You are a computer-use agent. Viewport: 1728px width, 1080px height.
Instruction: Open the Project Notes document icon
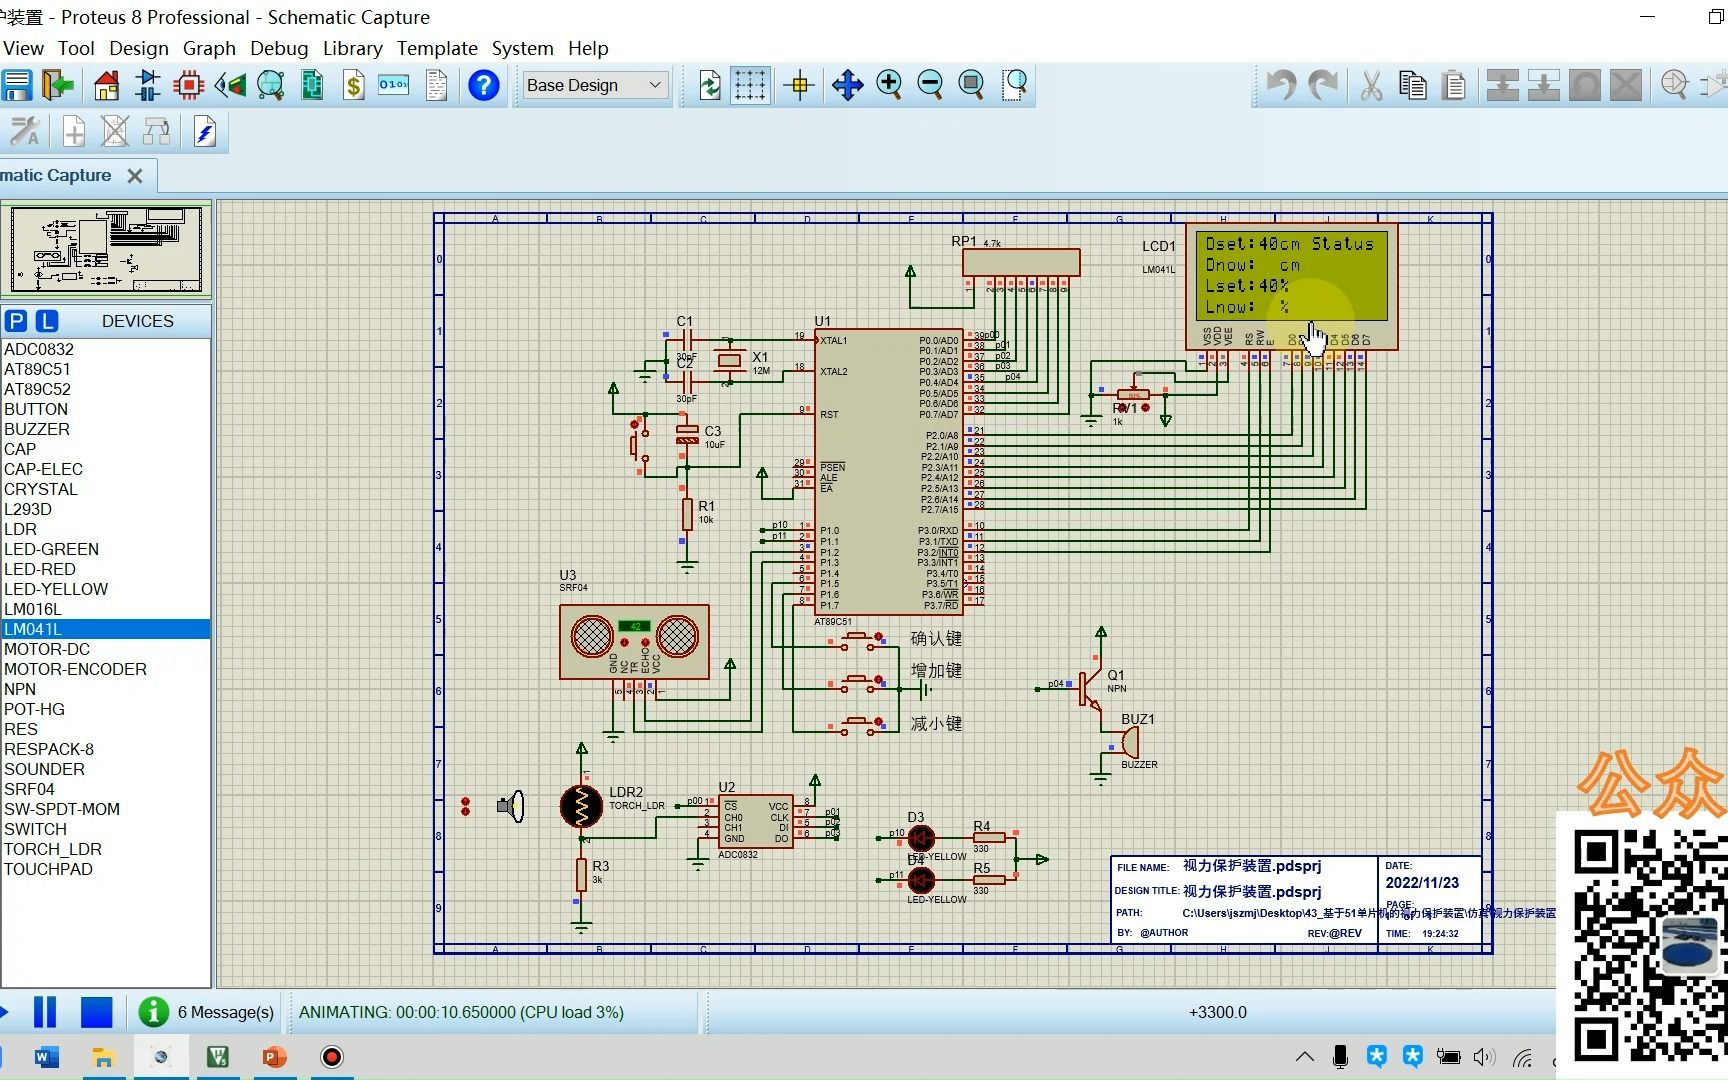coord(436,85)
